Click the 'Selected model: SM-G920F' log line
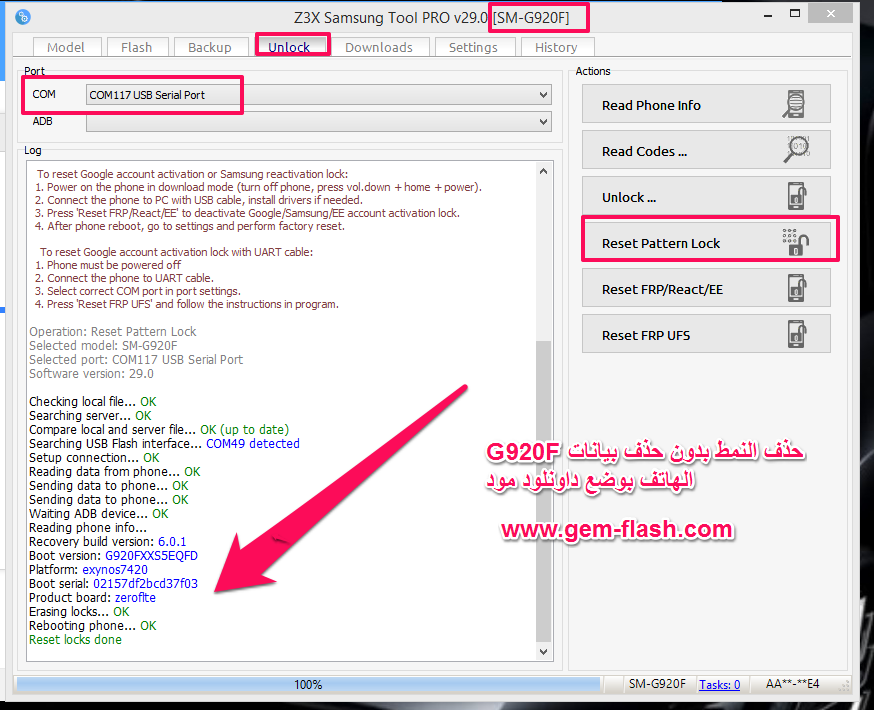The width and height of the screenshot is (874, 710). click(103, 346)
